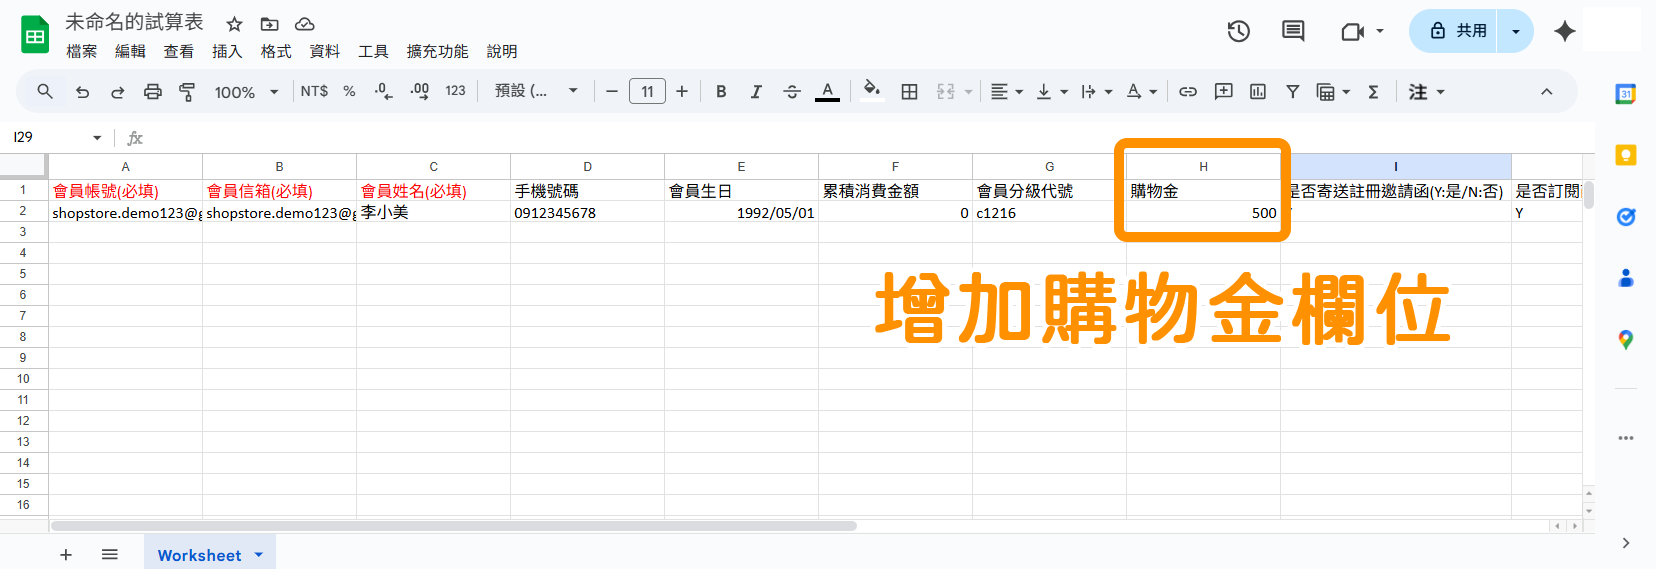
Task: Create a filter
Action: pyautogui.click(x=1293, y=92)
